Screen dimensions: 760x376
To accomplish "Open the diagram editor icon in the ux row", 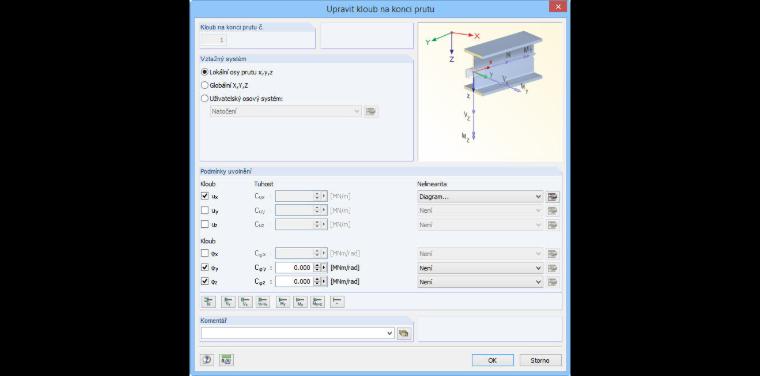I will [553, 197].
